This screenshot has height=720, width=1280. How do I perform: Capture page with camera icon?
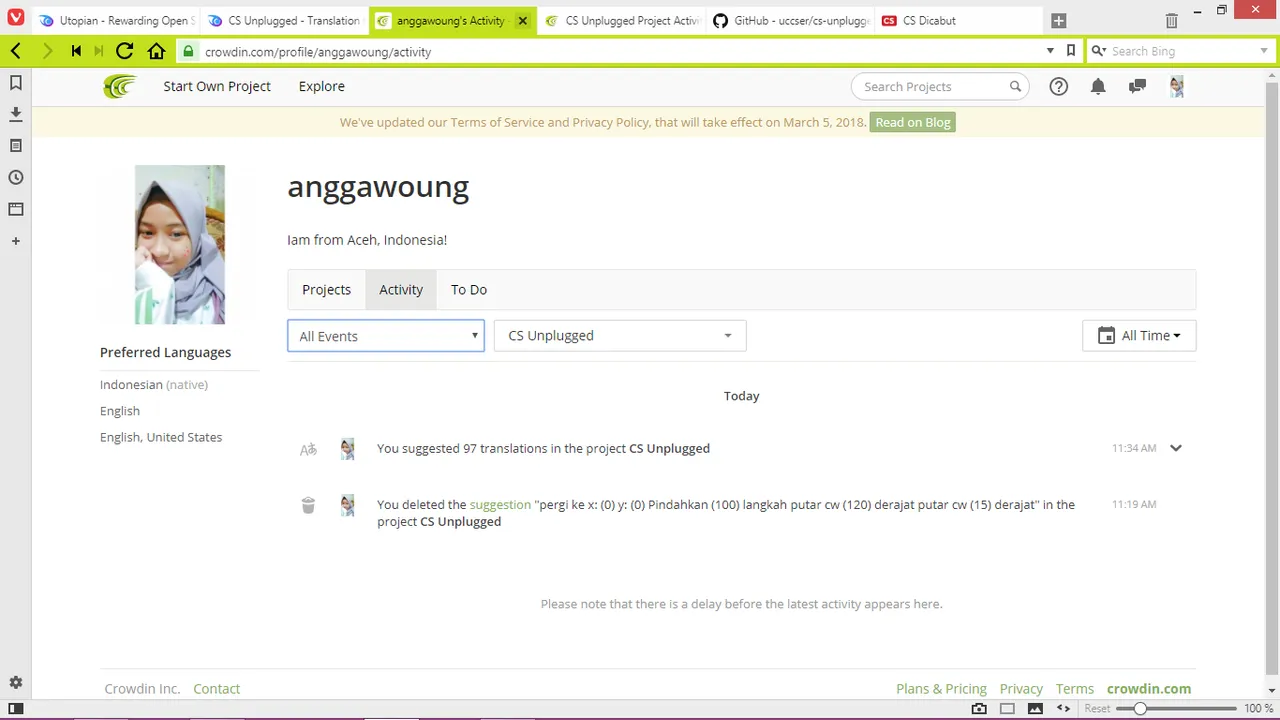click(x=979, y=708)
